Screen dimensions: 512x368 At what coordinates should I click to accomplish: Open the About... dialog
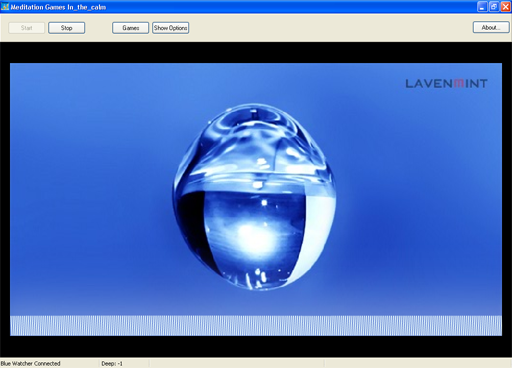coord(491,27)
